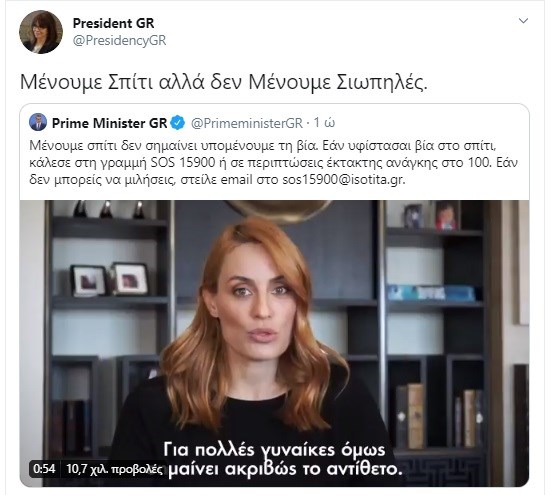Image resolution: width=560 pixels, height=495 pixels.
Task: Open the @PresidencyGR handle
Action: click(119, 40)
